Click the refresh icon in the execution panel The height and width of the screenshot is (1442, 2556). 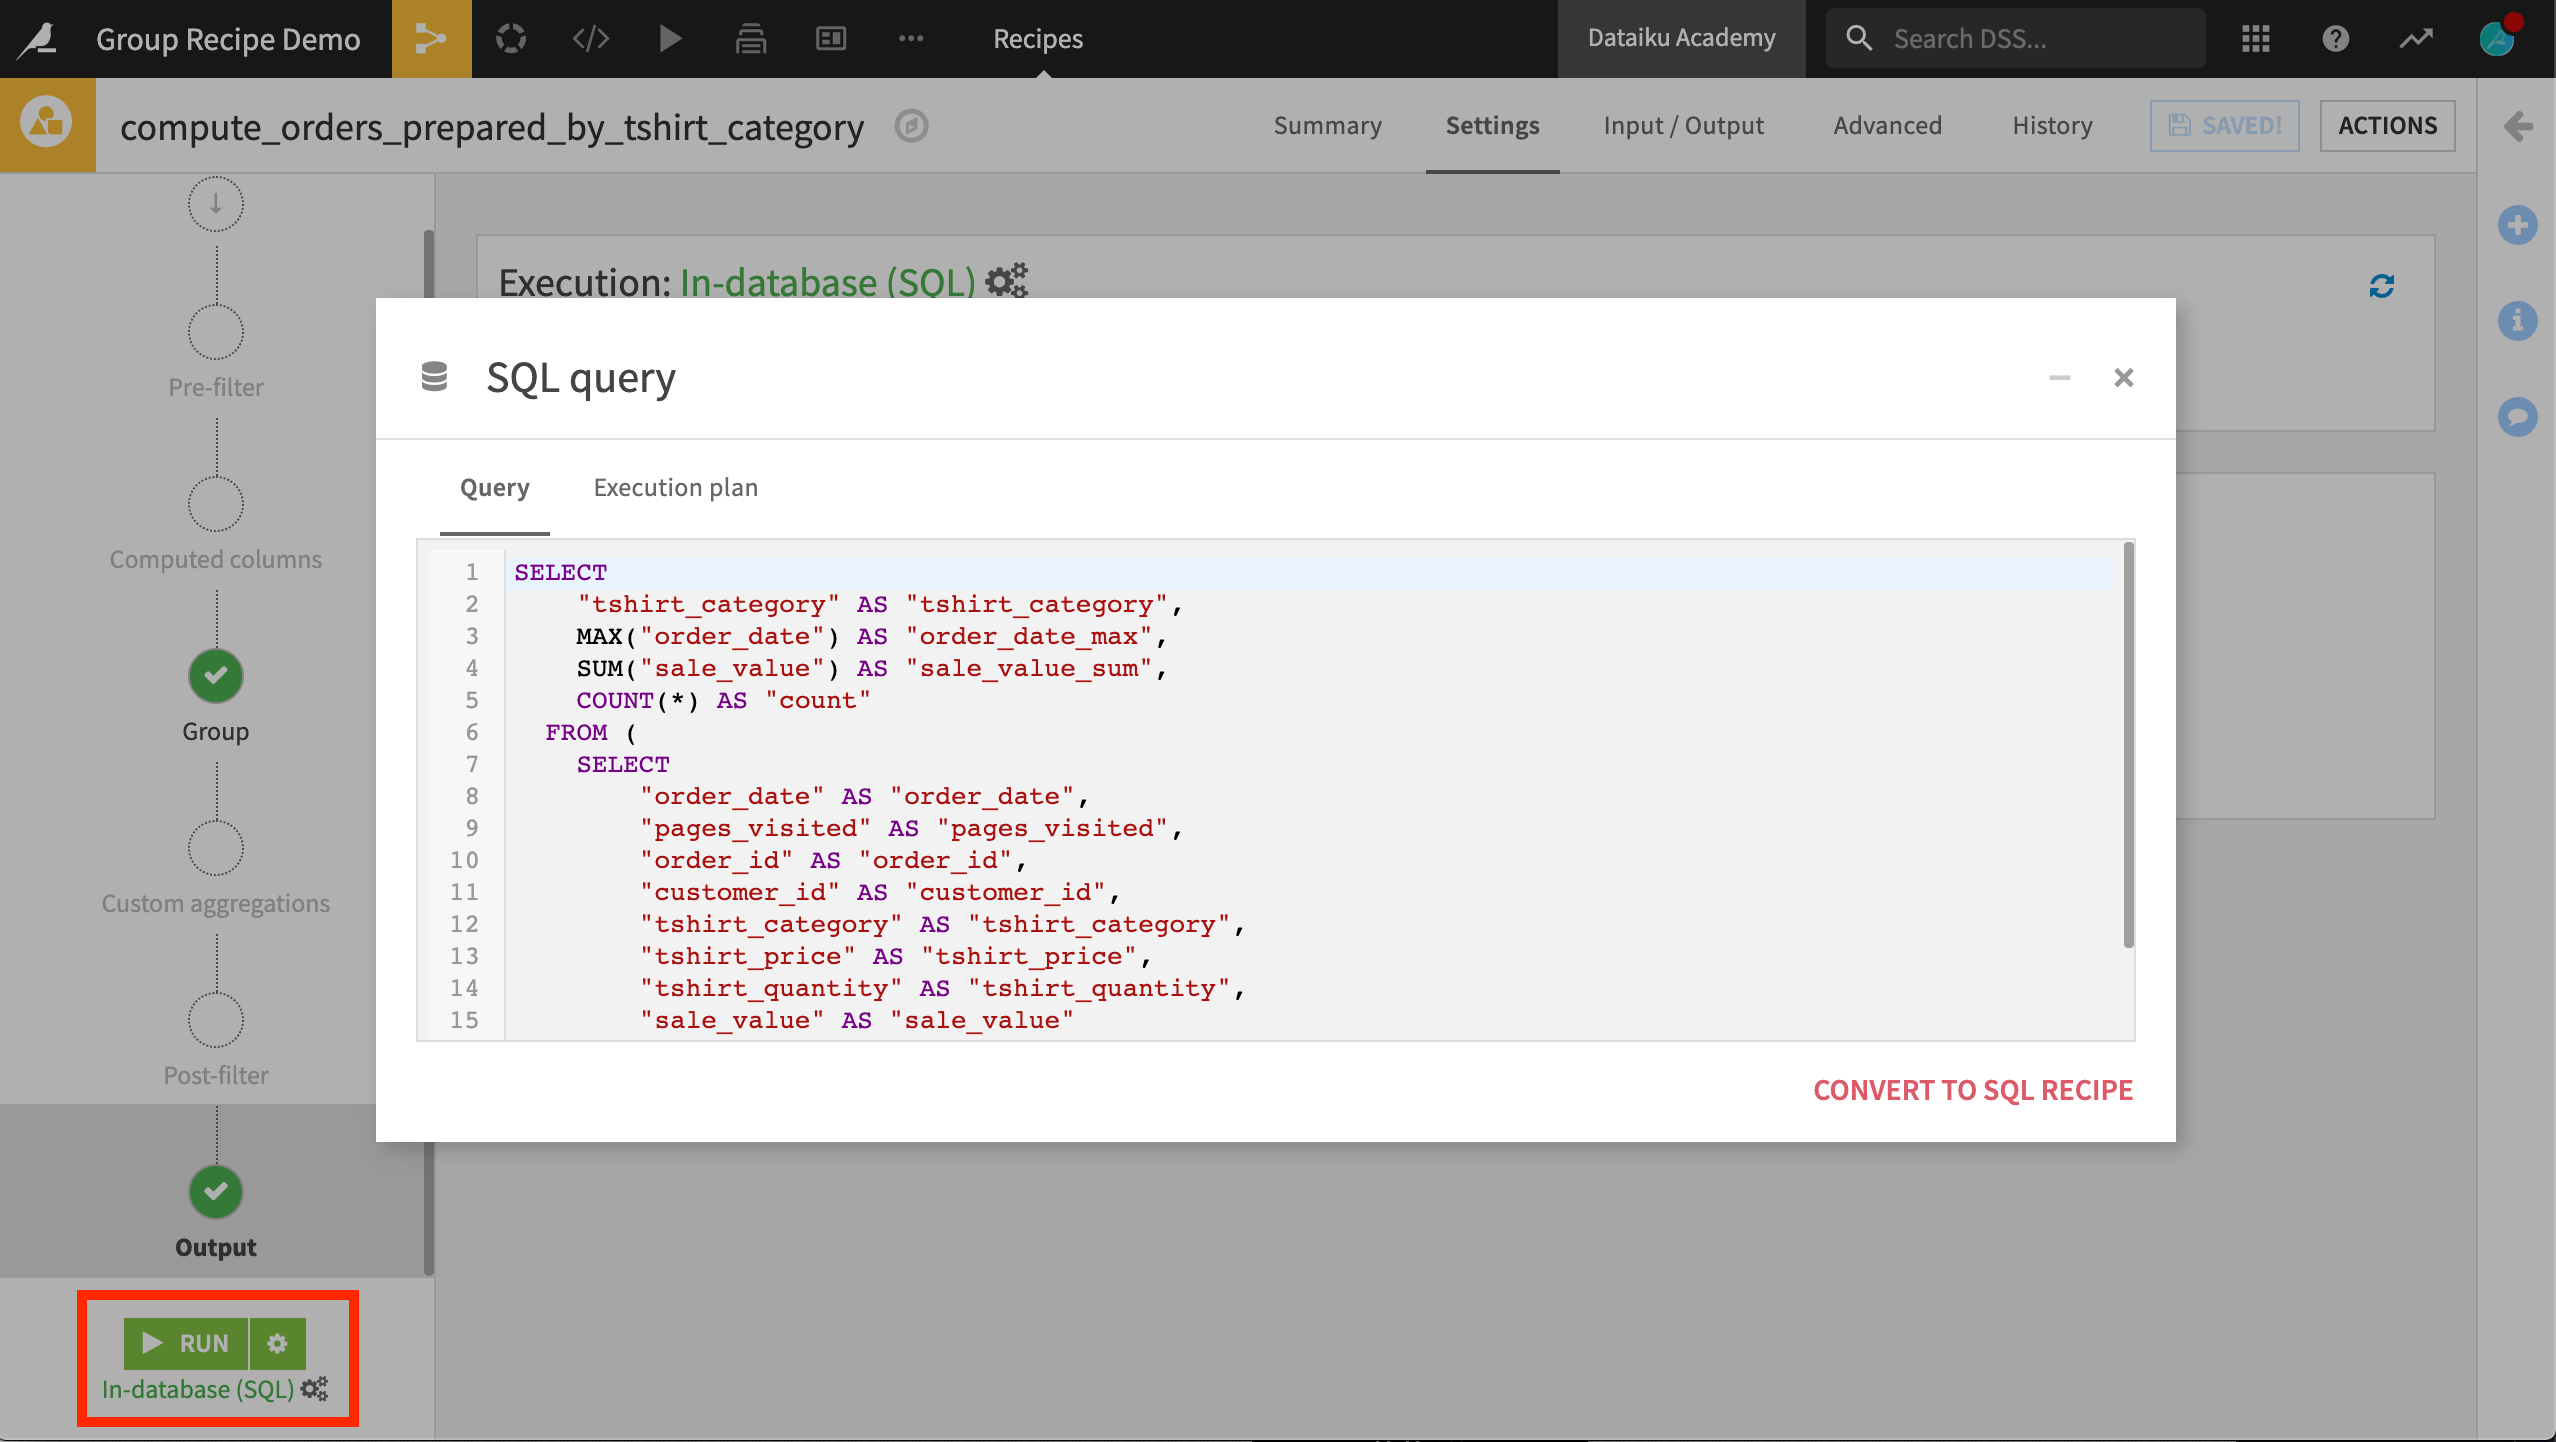pos(2382,287)
